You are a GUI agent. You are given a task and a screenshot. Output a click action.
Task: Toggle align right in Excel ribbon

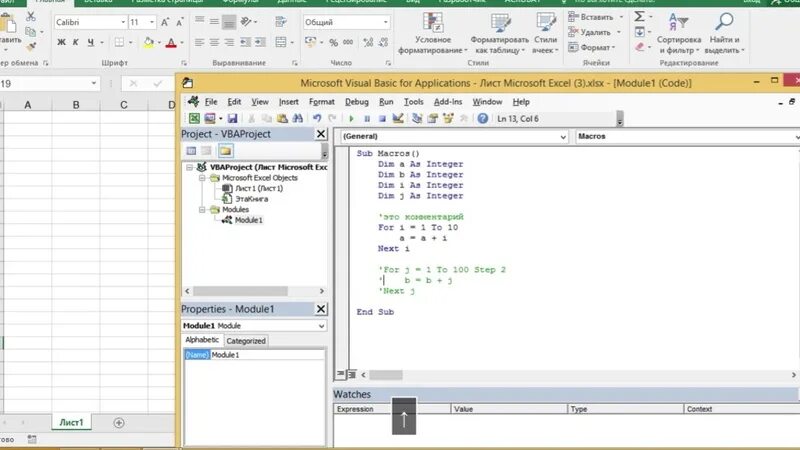[x=229, y=42]
